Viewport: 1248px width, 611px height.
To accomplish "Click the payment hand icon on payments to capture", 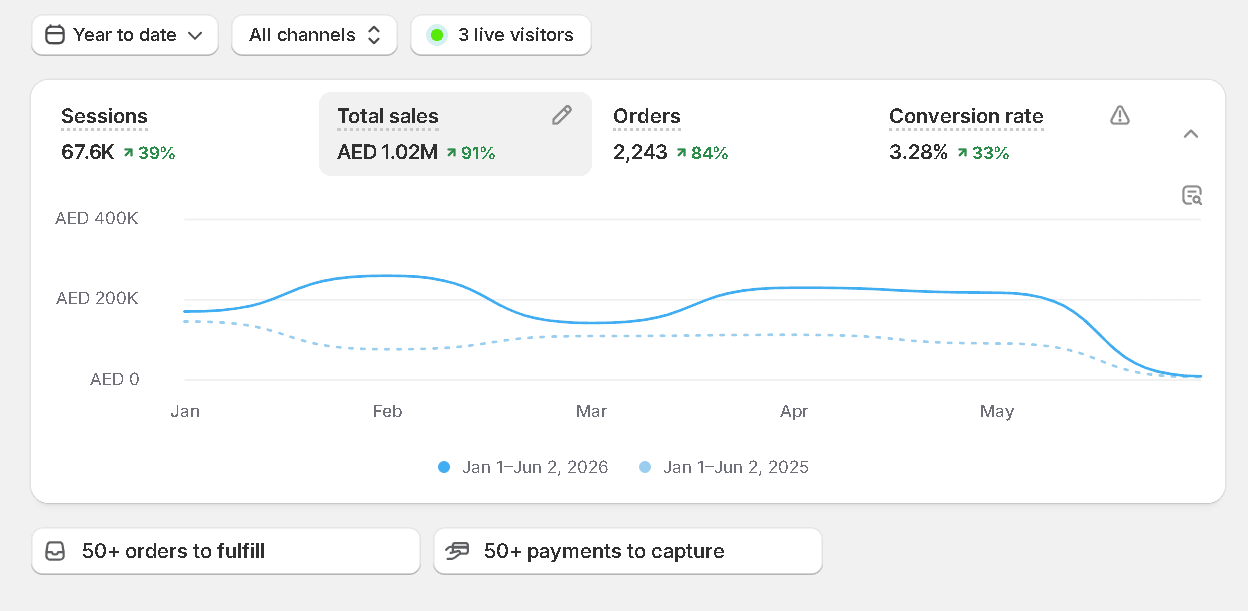I will coord(458,551).
